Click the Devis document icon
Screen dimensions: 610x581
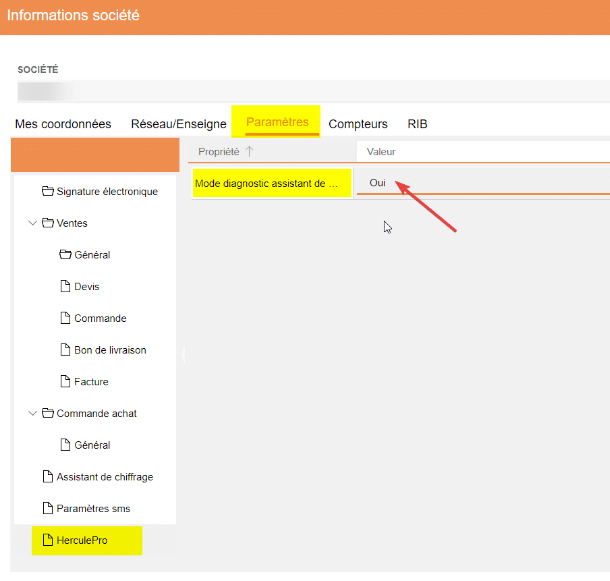click(65, 286)
